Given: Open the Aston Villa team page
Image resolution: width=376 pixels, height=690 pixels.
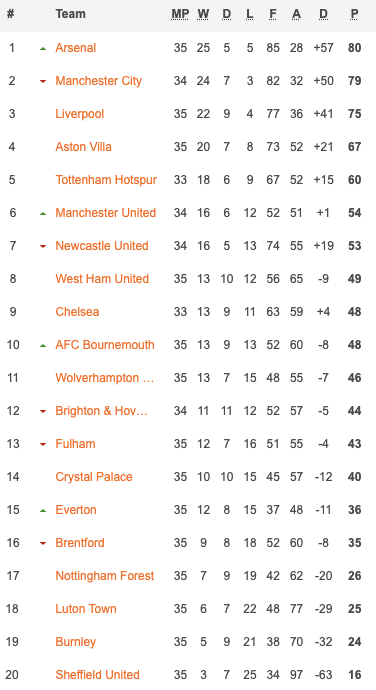Looking at the screenshot, I should pos(83,147).
